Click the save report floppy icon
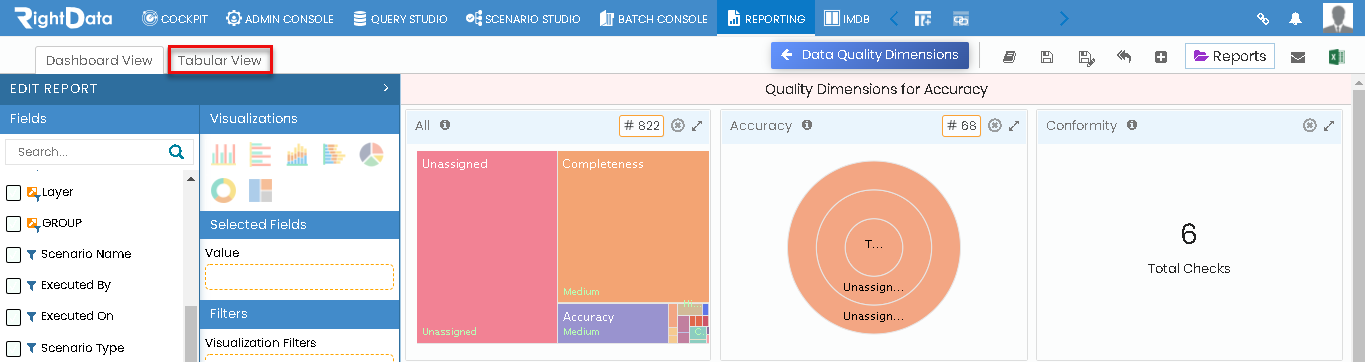This screenshot has width=1365, height=362. tap(1046, 57)
